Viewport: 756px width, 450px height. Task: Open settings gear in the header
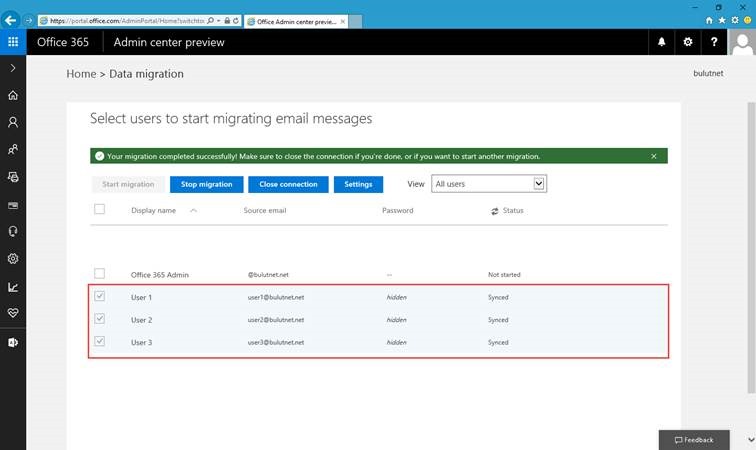688,42
